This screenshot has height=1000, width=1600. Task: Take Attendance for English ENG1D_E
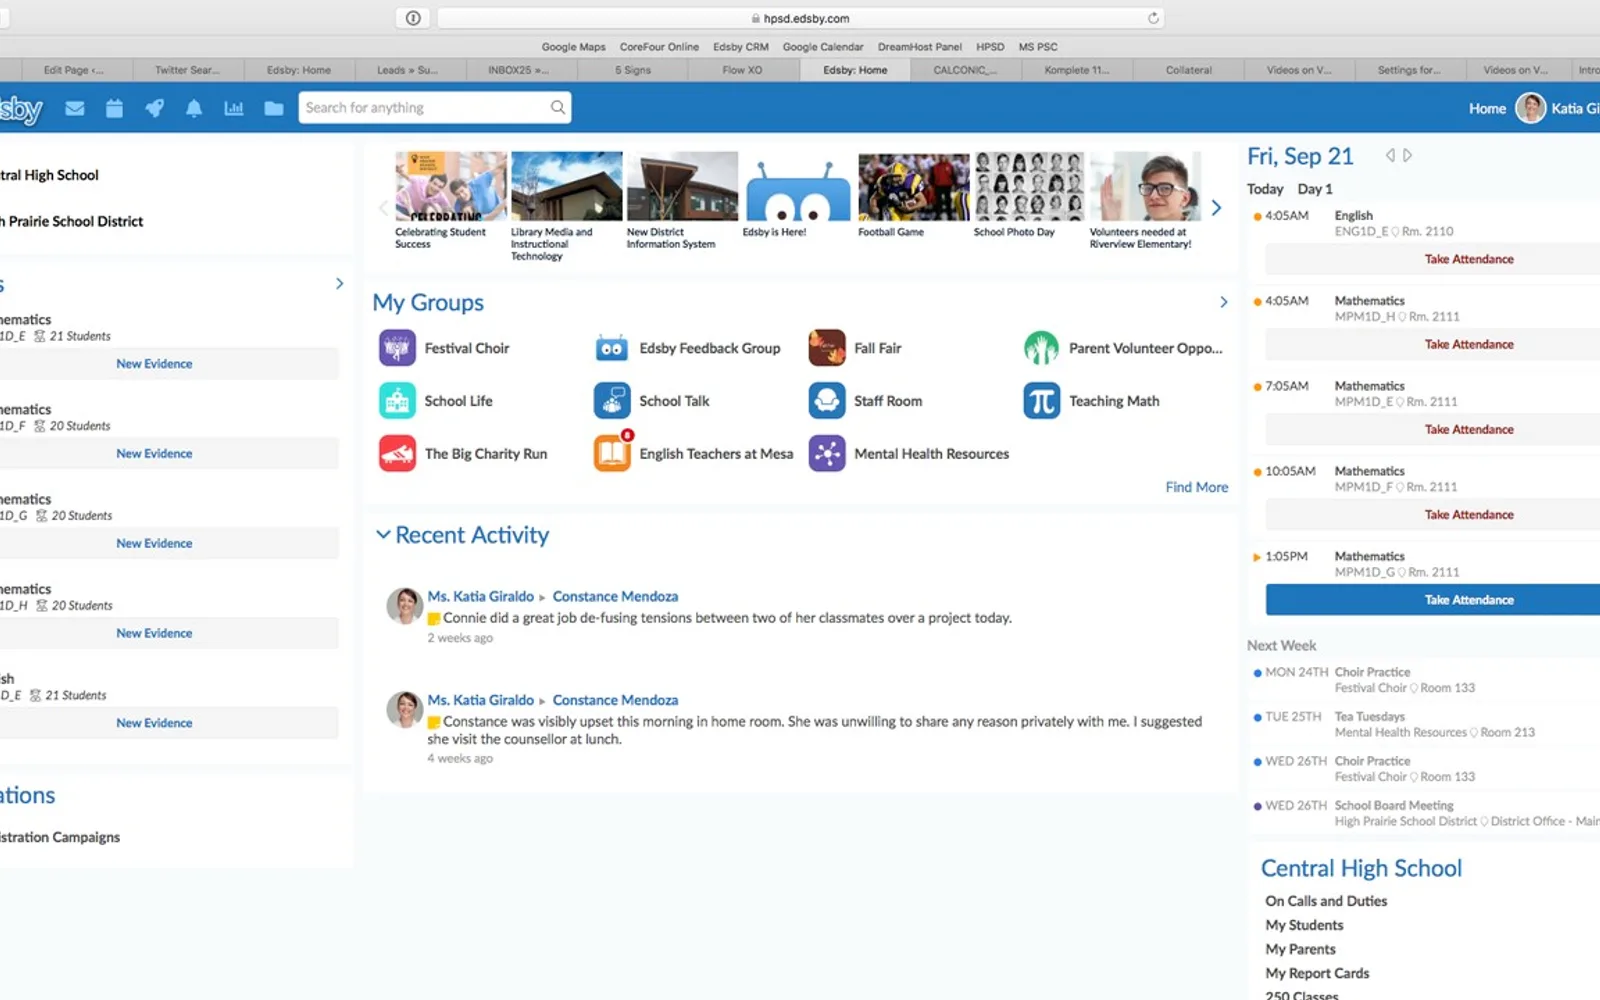pos(1433,259)
